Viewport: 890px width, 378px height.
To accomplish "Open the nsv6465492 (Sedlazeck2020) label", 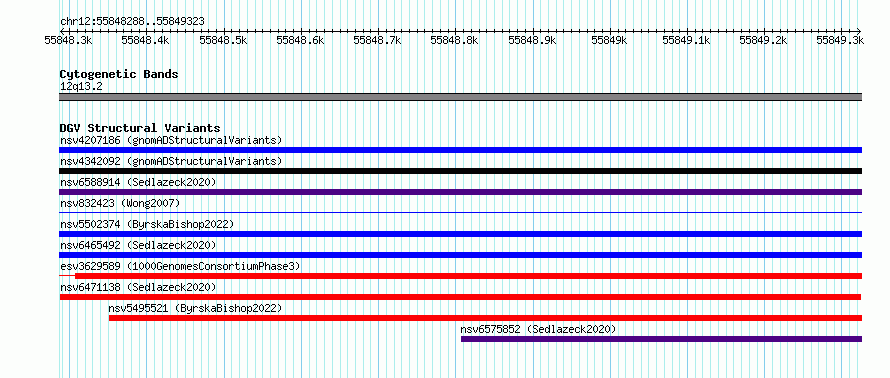I will point(138,245).
